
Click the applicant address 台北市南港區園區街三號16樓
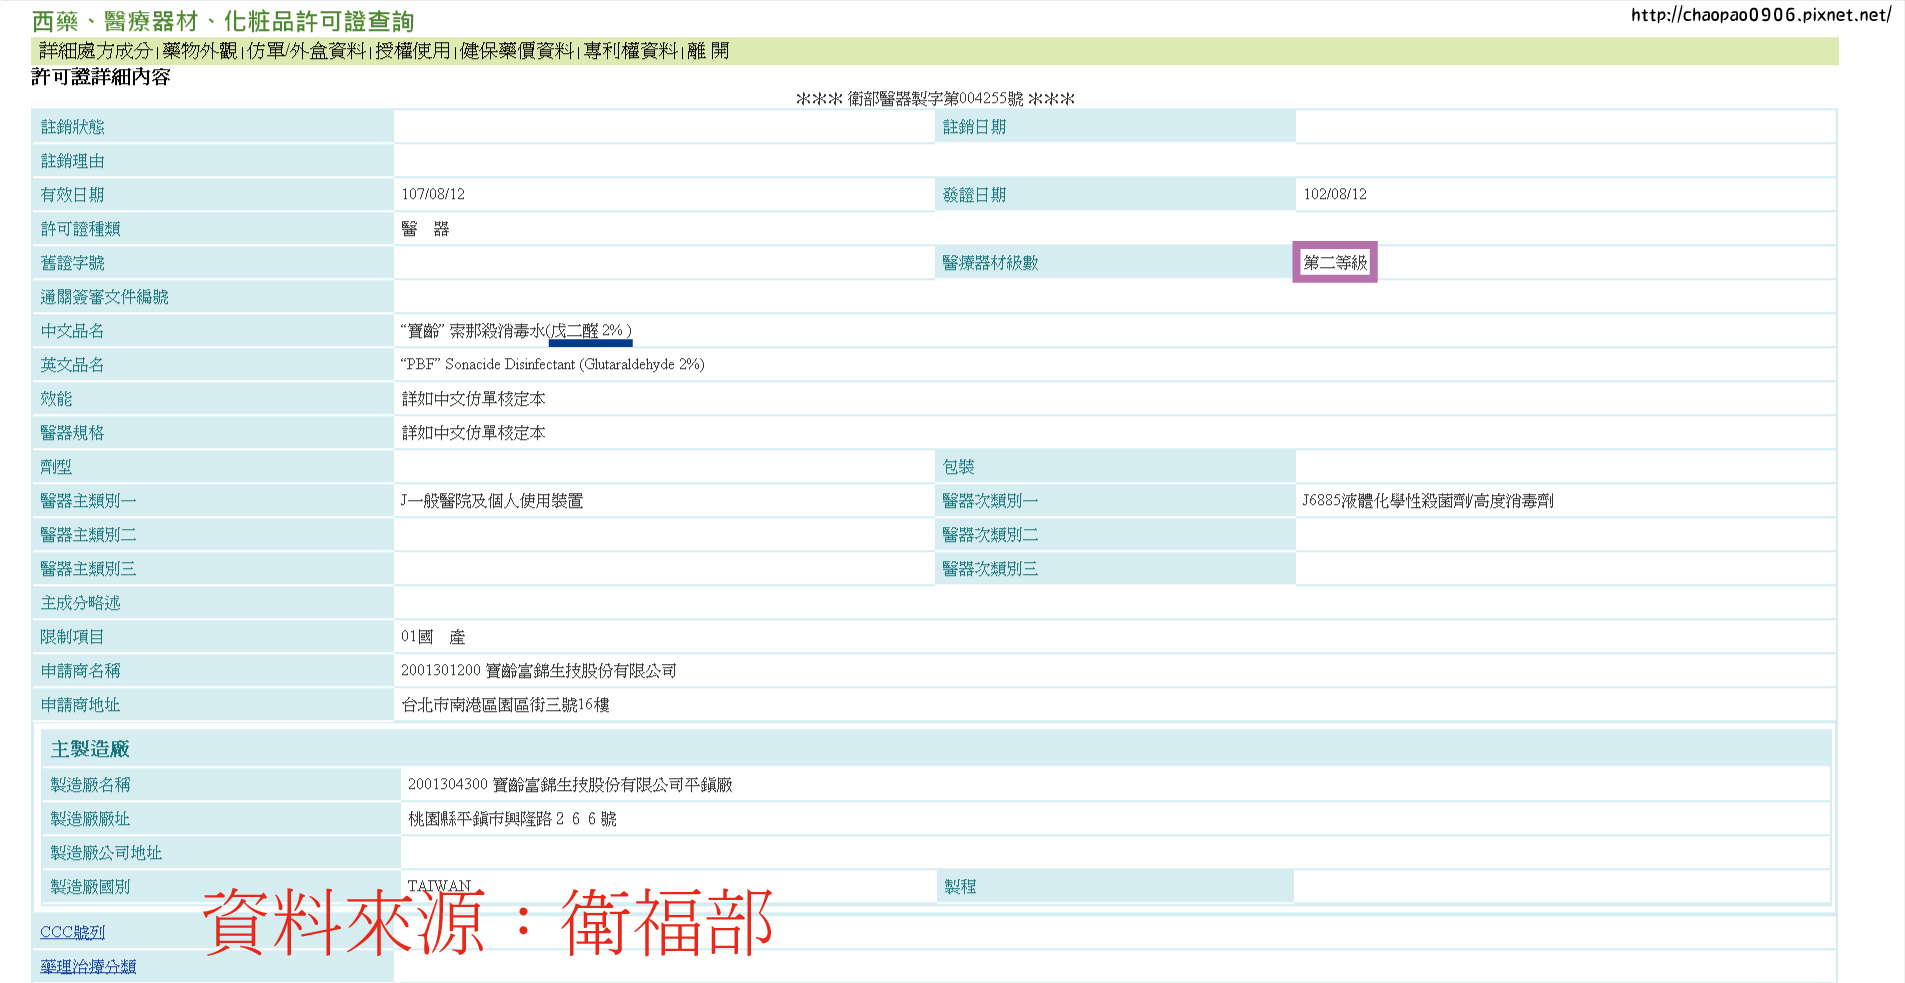pos(505,705)
